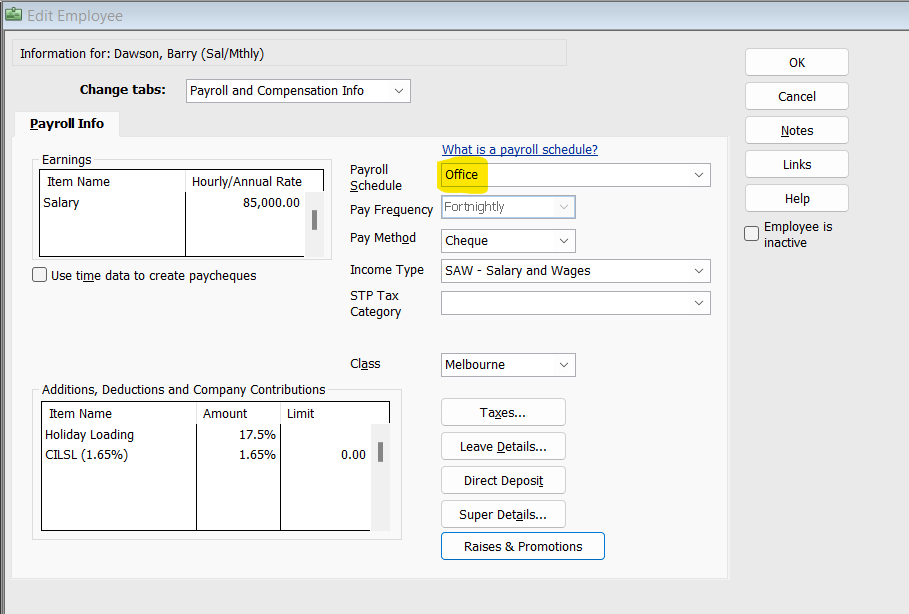Screen dimensions: 909x614
Task: Tick the Employee is inactive checkbox
Action: (751, 234)
